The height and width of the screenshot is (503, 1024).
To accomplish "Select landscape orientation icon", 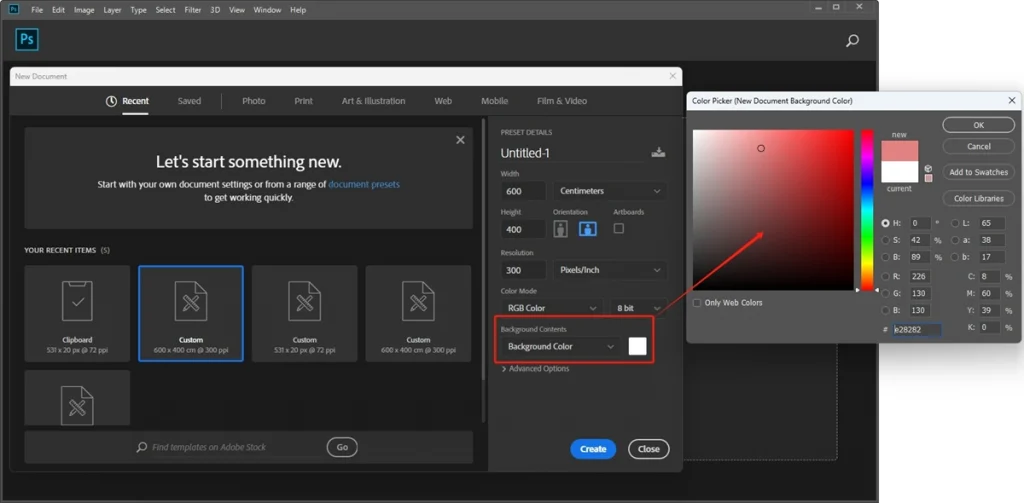I will [x=588, y=229].
